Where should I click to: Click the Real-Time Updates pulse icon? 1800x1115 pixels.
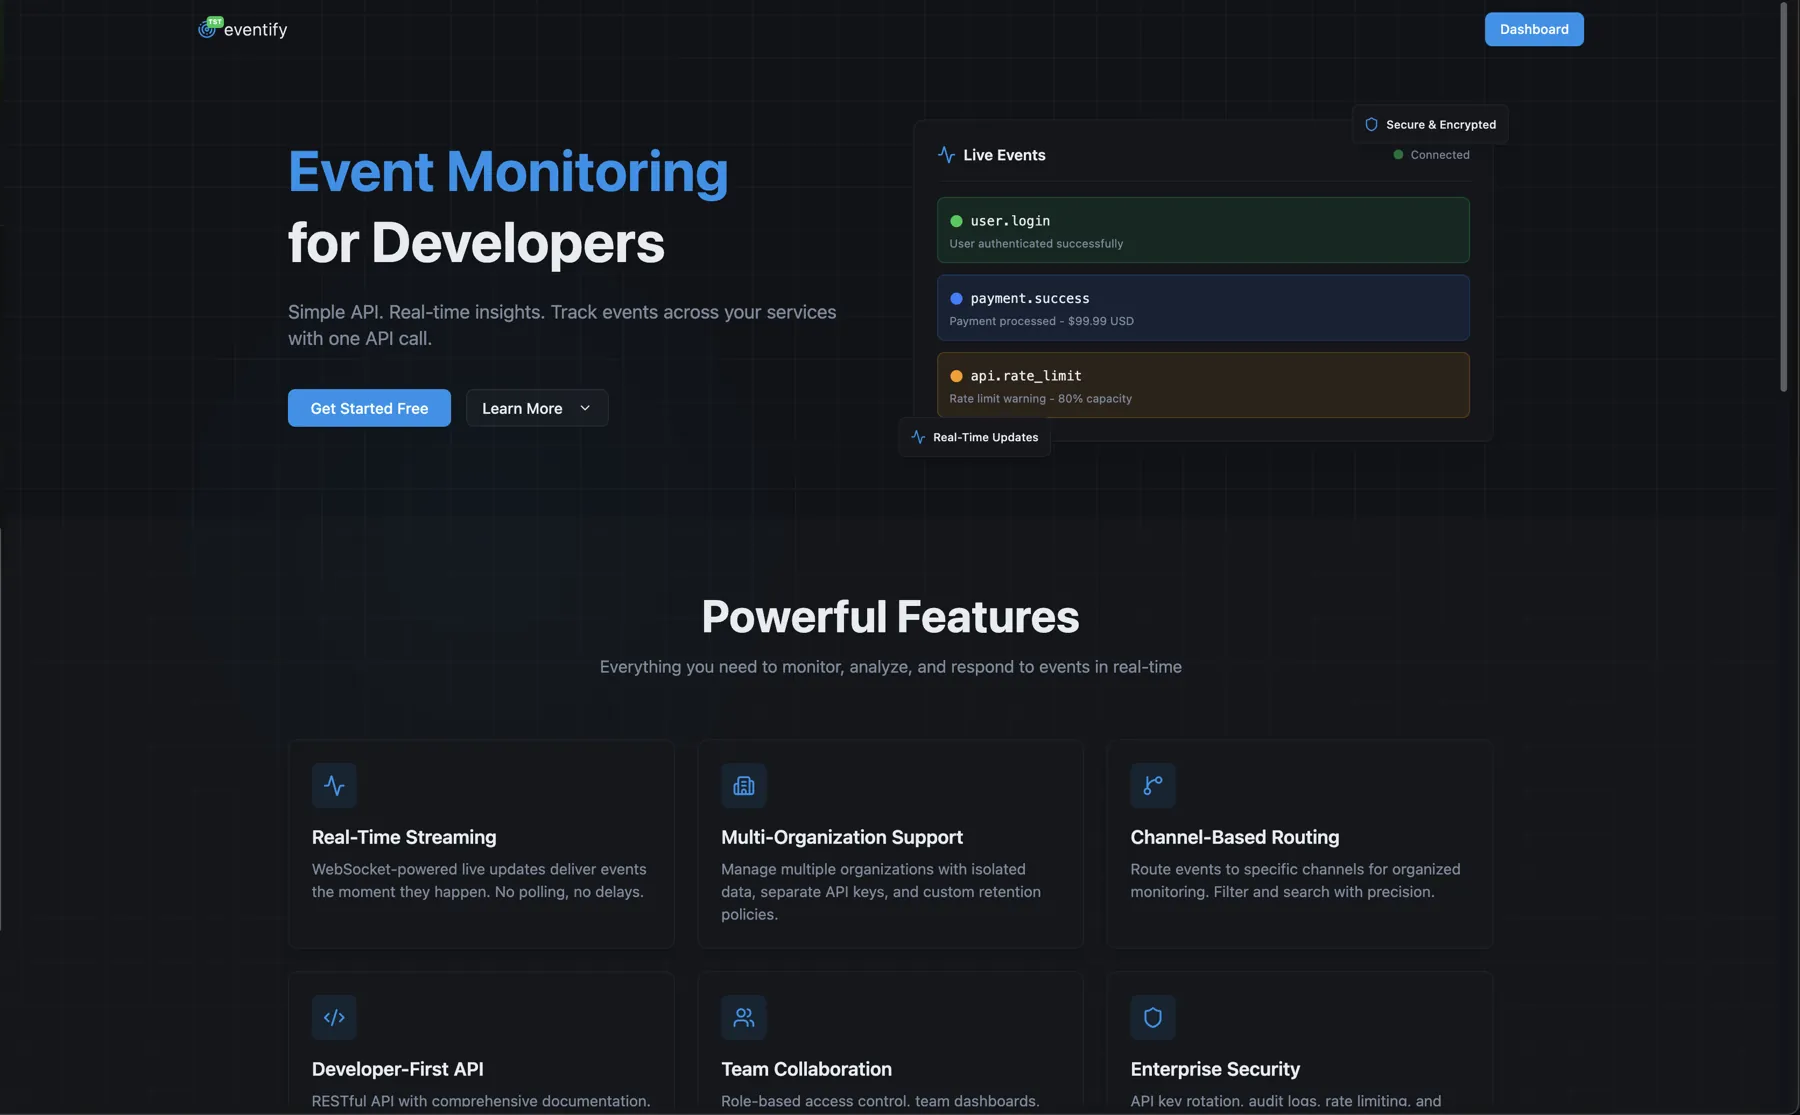[x=918, y=437]
